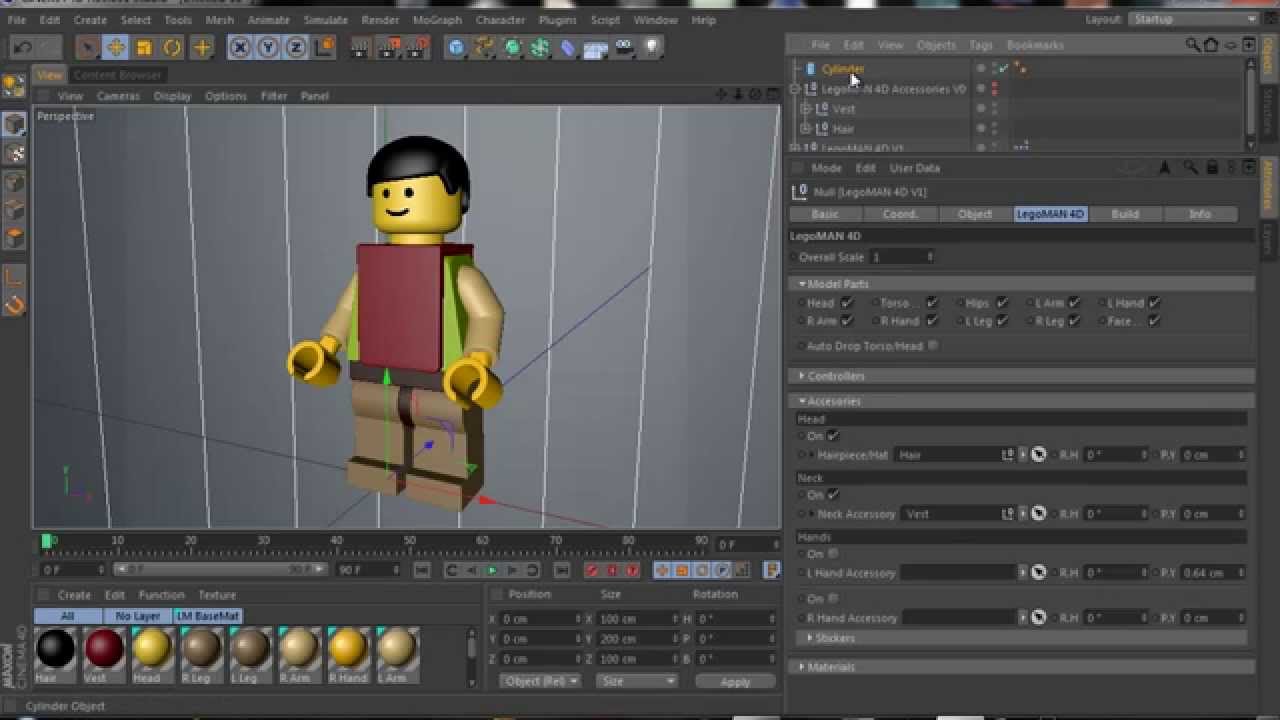Open the green NURBS generators icon

pyautogui.click(x=513, y=47)
